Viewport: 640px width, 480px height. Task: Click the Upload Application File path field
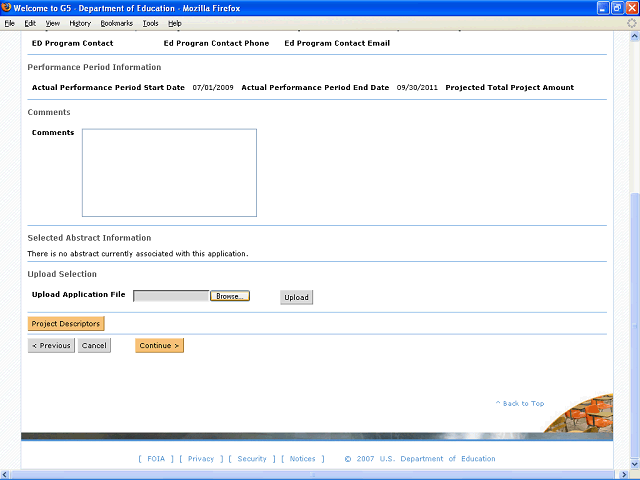tap(171, 296)
